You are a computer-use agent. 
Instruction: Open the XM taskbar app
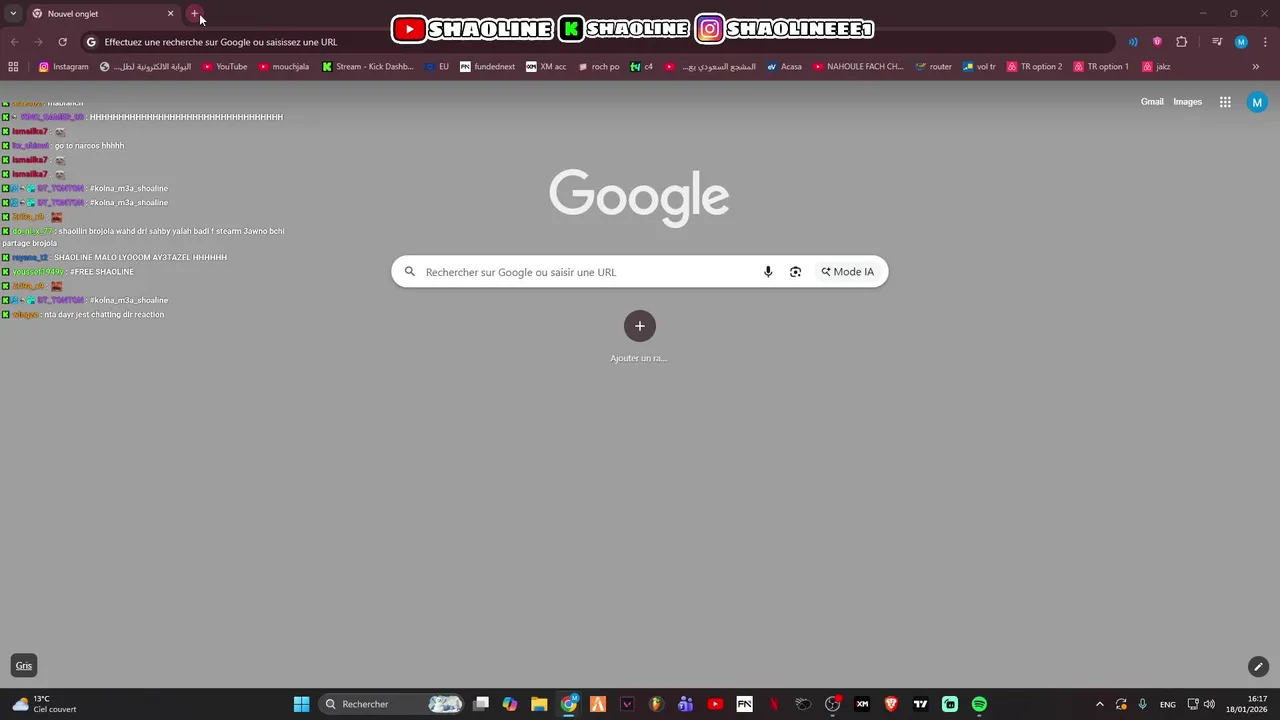pos(862,704)
